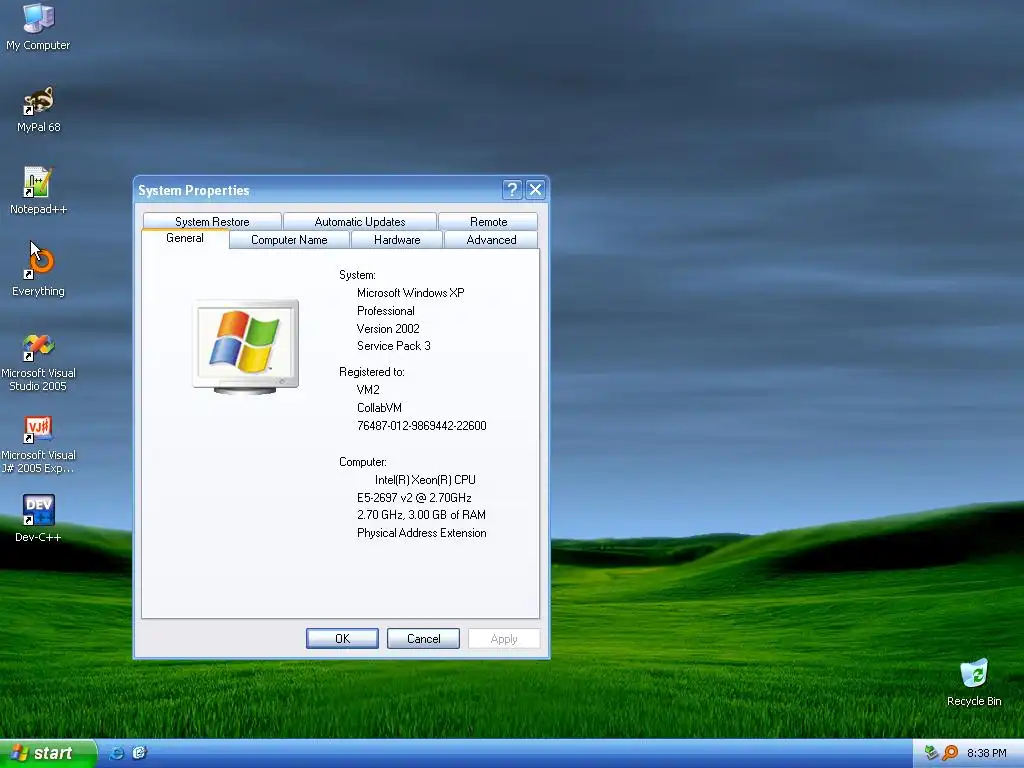This screenshot has height=768, width=1024.
Task: Open the Start menu
Action: click(48, 753)
